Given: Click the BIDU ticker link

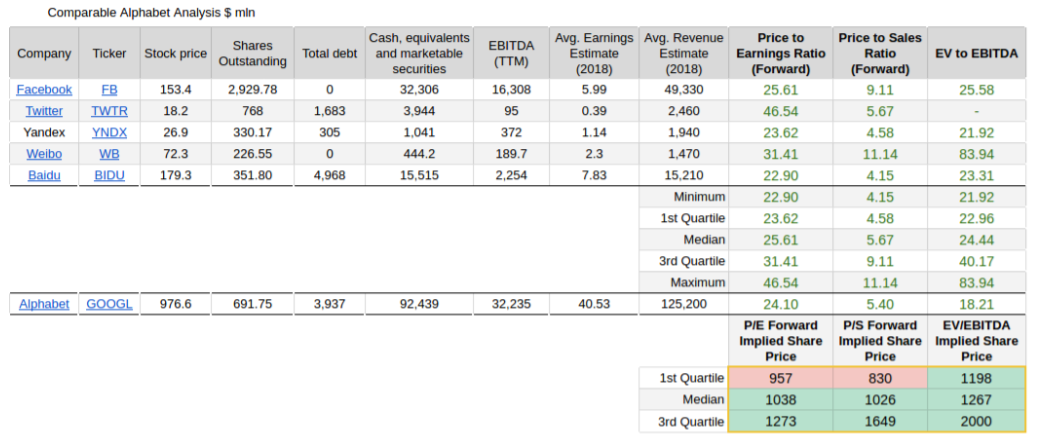Looking at the screenshot, I should tap(109, 175).
